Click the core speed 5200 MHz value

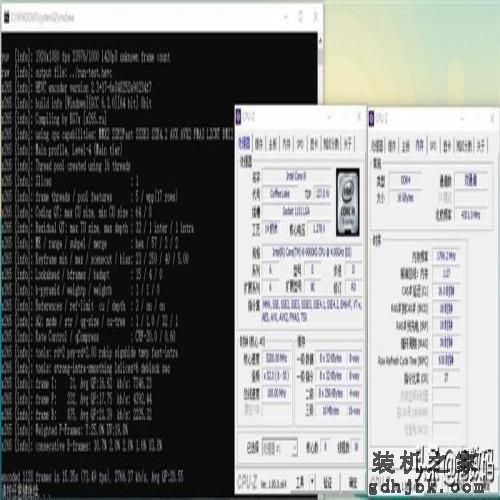tap(276, 358)
